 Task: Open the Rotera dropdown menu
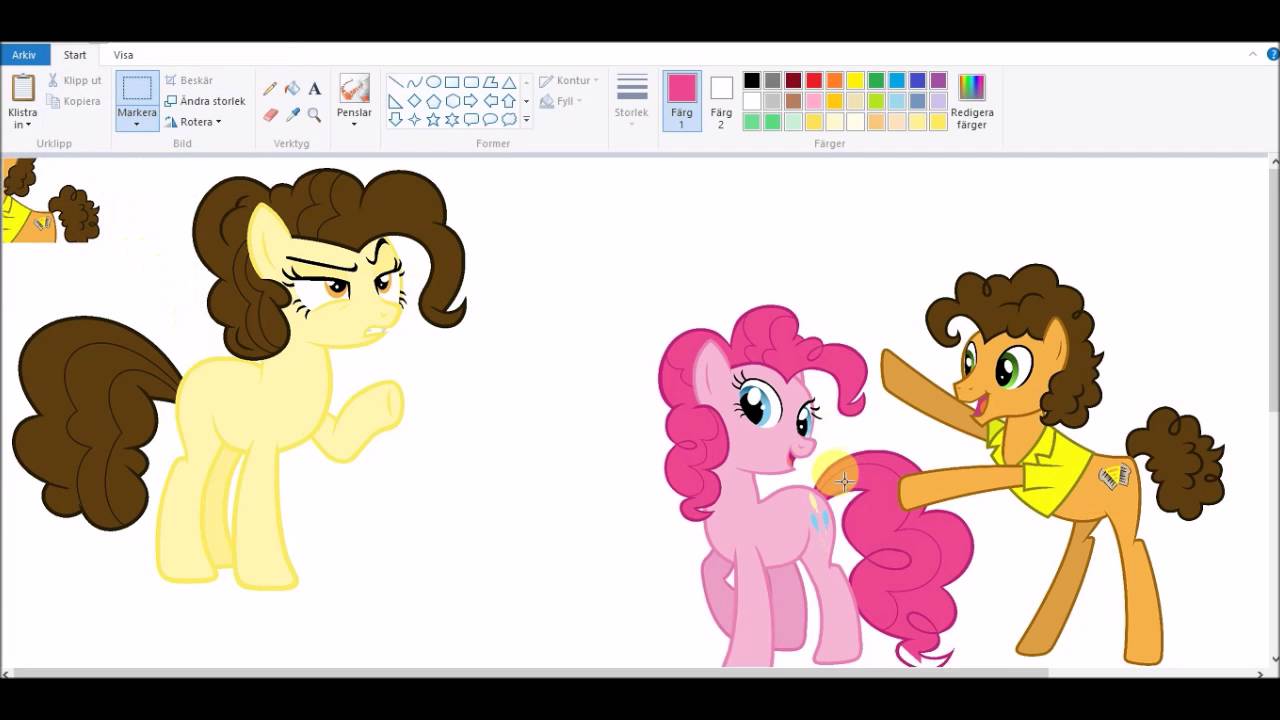coord(192,122)
